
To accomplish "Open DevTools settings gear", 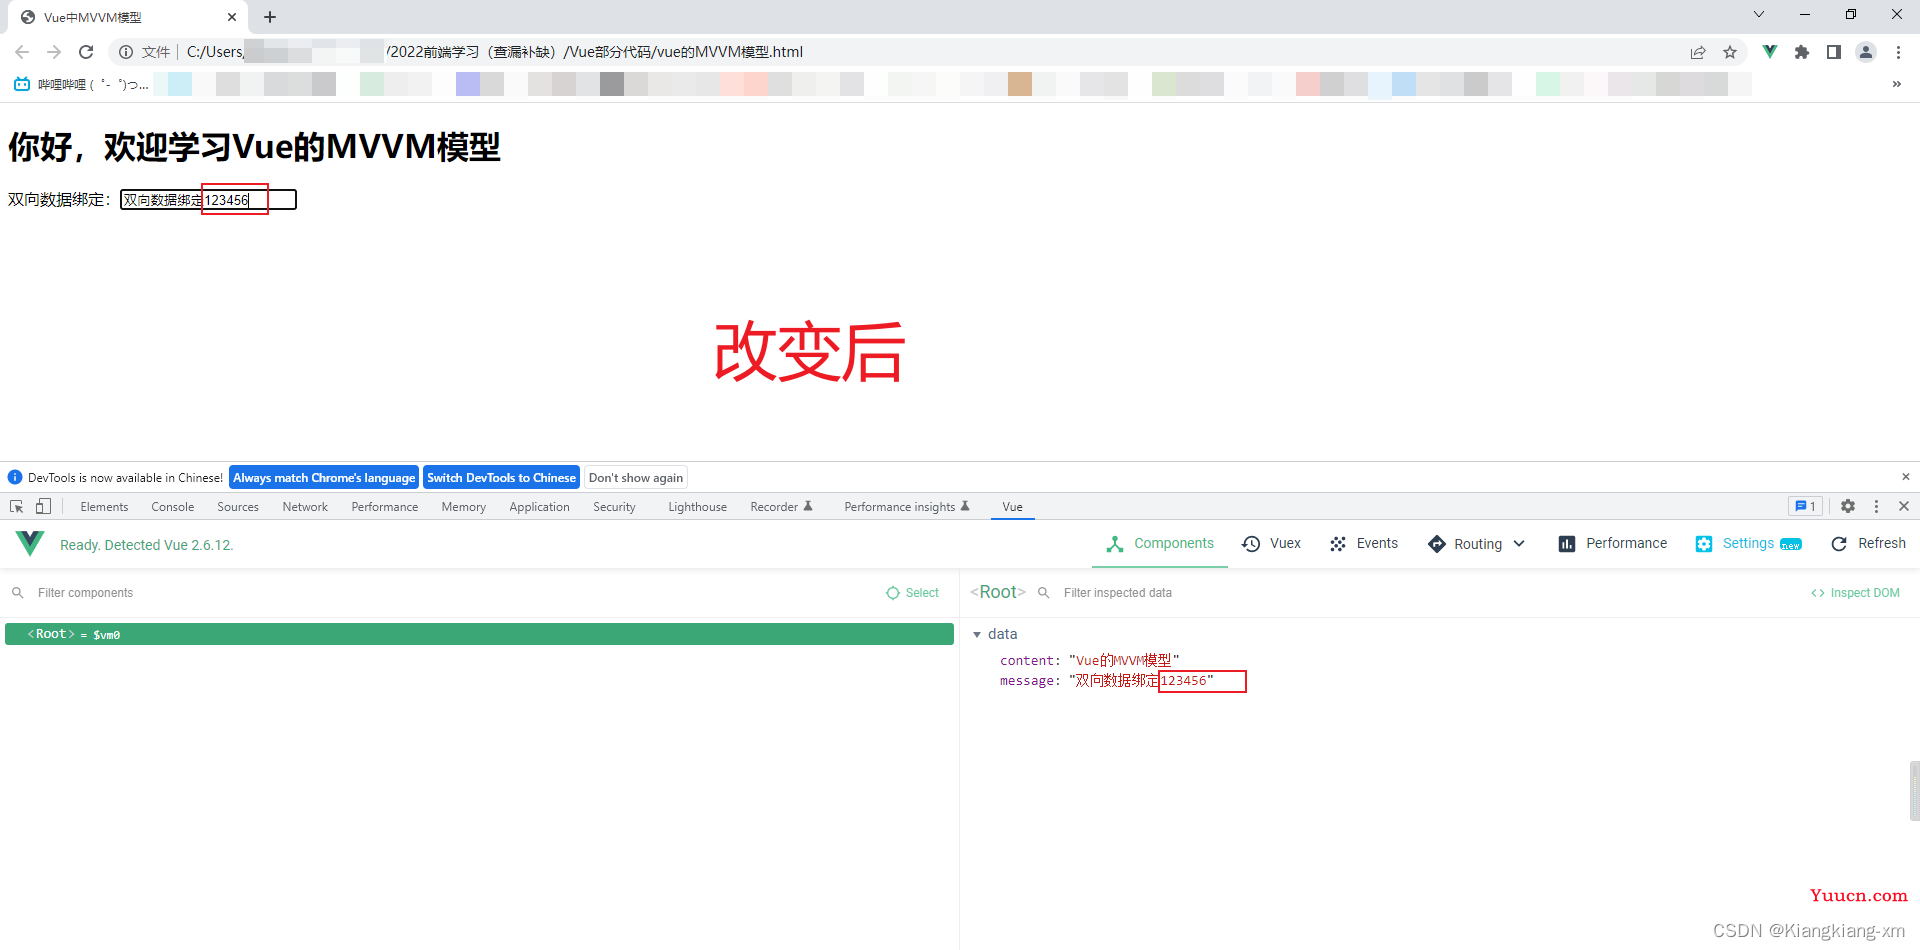I will coord(1848,506).
